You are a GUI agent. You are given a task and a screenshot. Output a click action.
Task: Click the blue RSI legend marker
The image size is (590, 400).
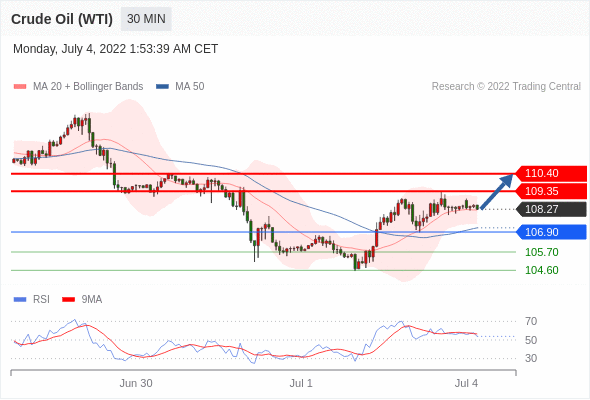point(20,300)
